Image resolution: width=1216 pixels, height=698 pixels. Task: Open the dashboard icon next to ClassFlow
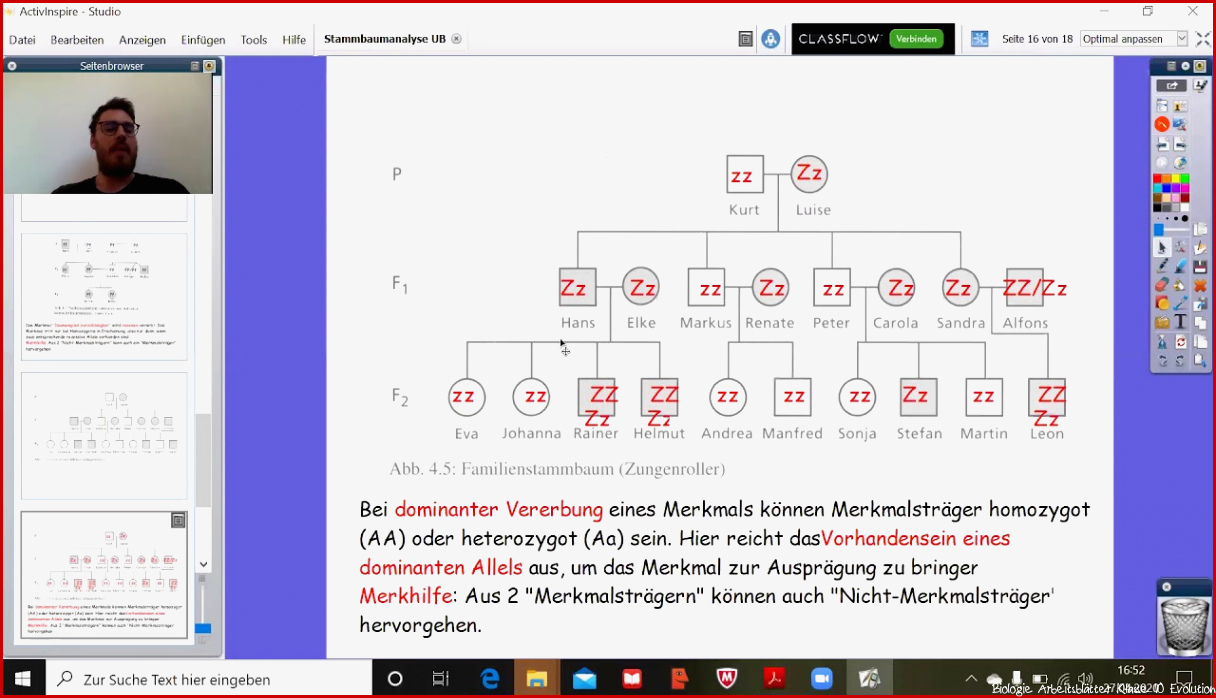(745, 39)
